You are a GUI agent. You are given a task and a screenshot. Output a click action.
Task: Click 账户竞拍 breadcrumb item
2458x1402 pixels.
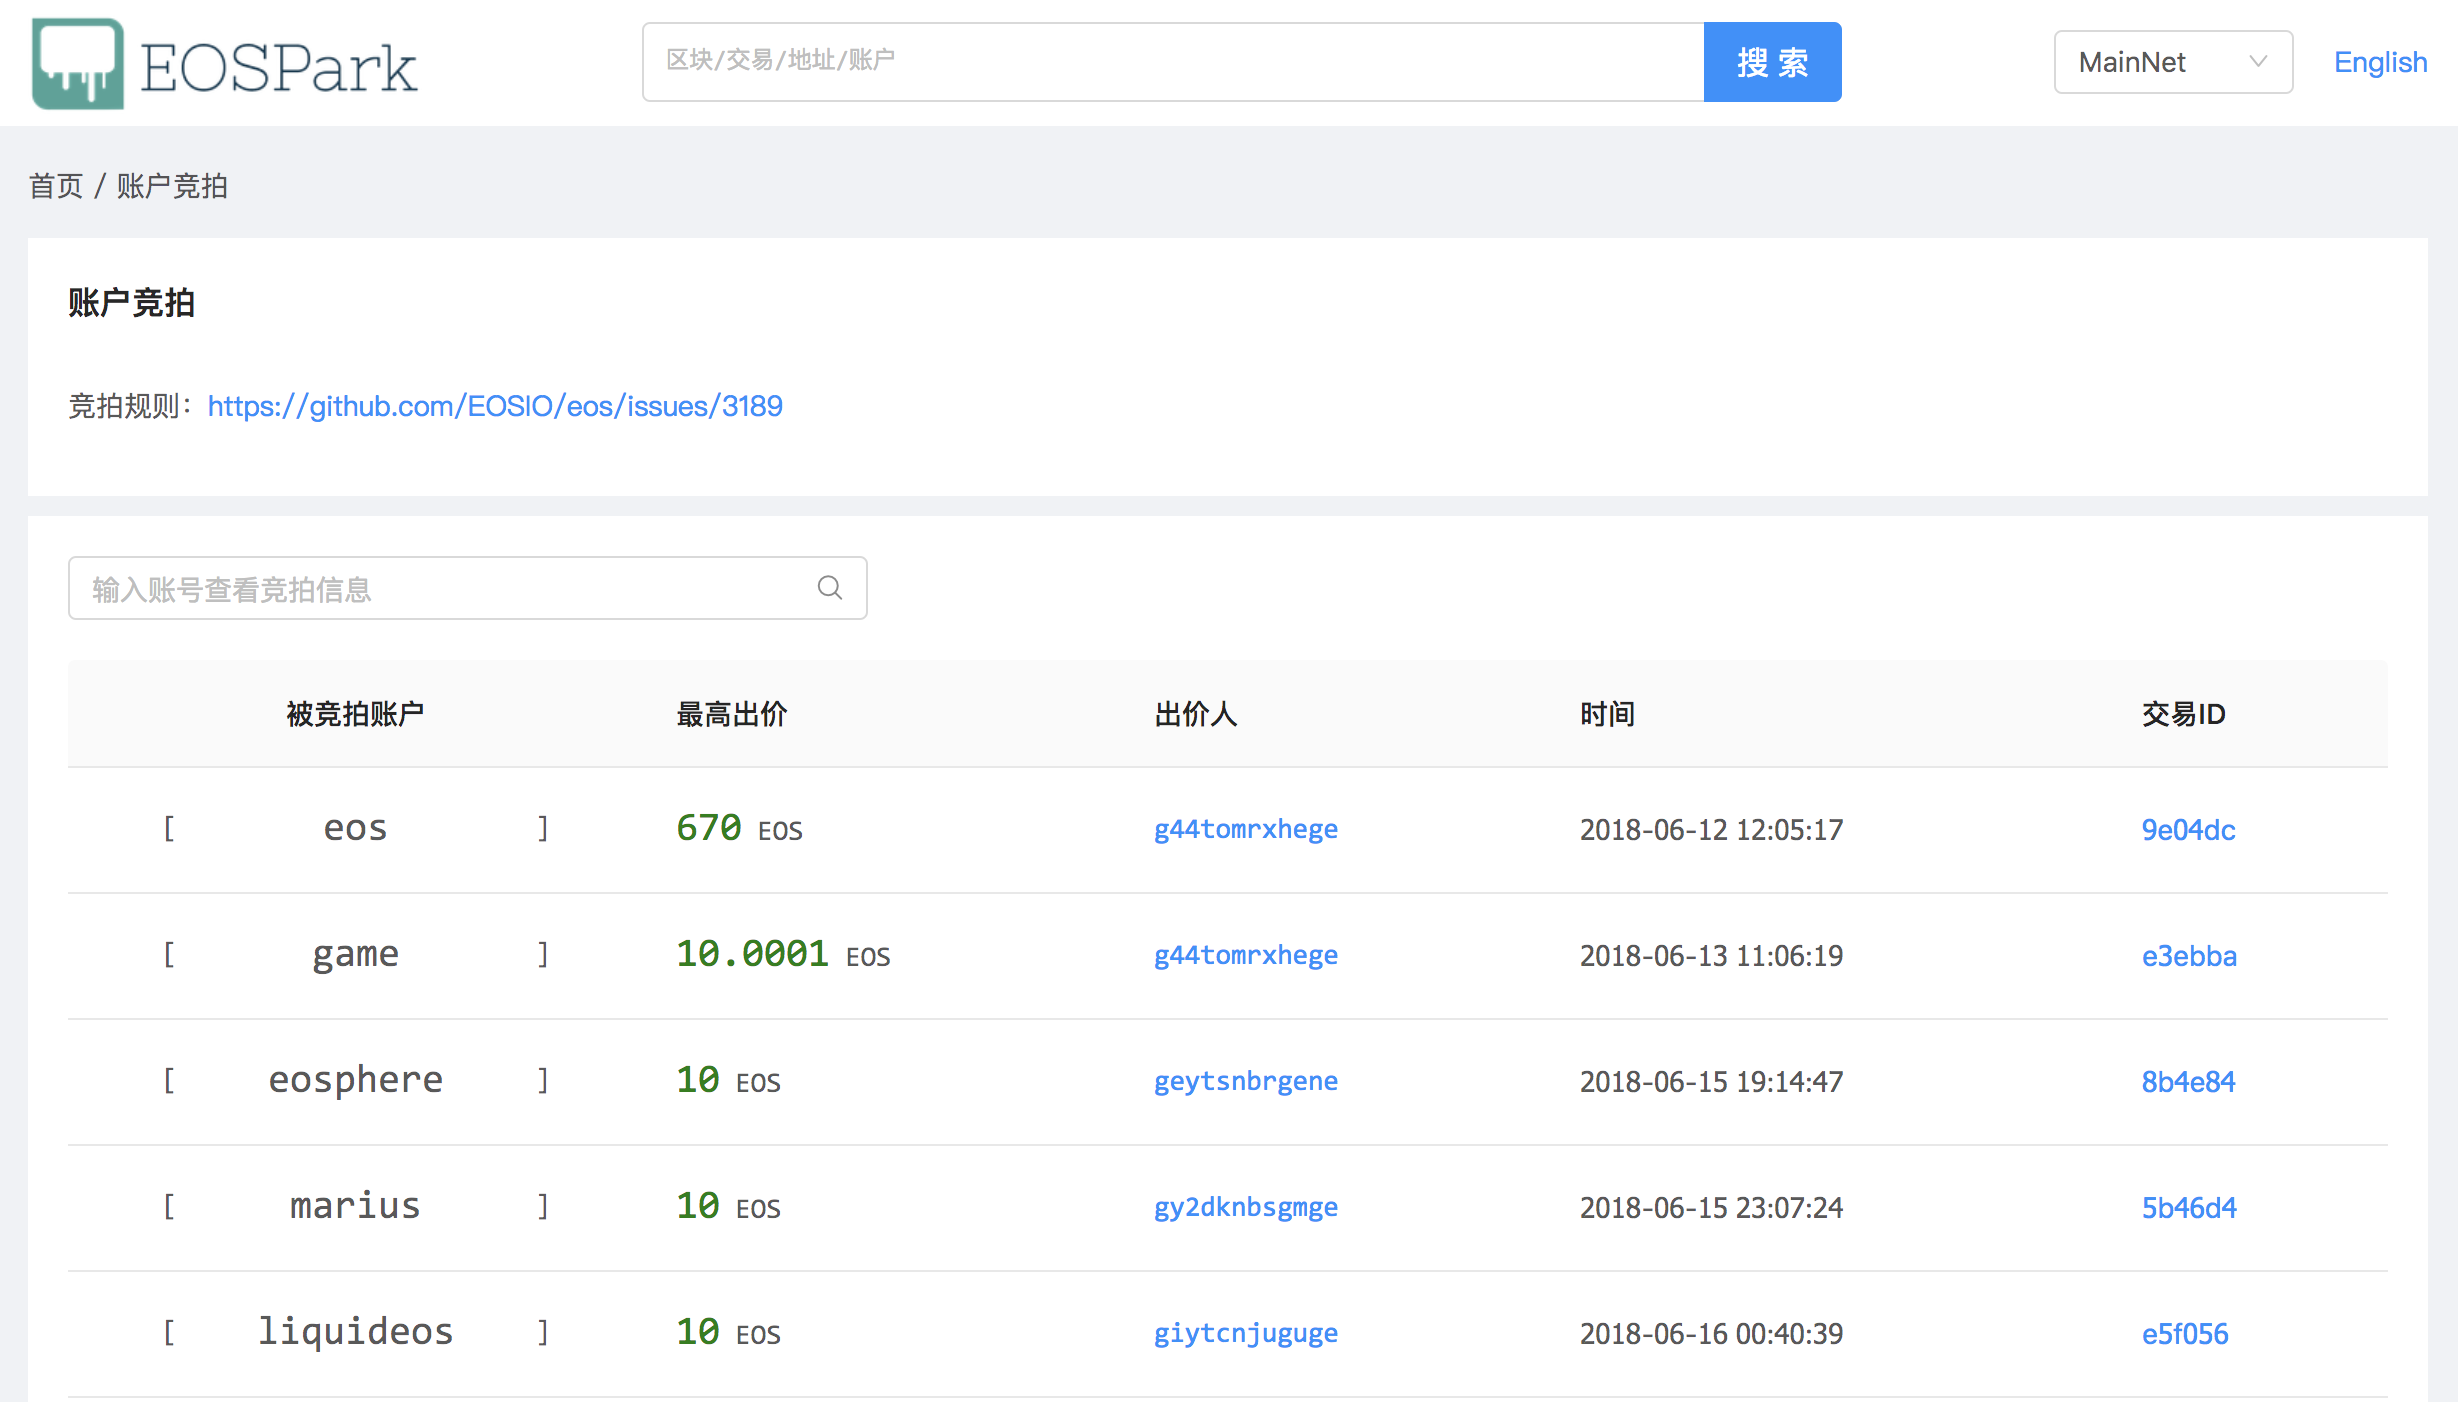(172, 186)
